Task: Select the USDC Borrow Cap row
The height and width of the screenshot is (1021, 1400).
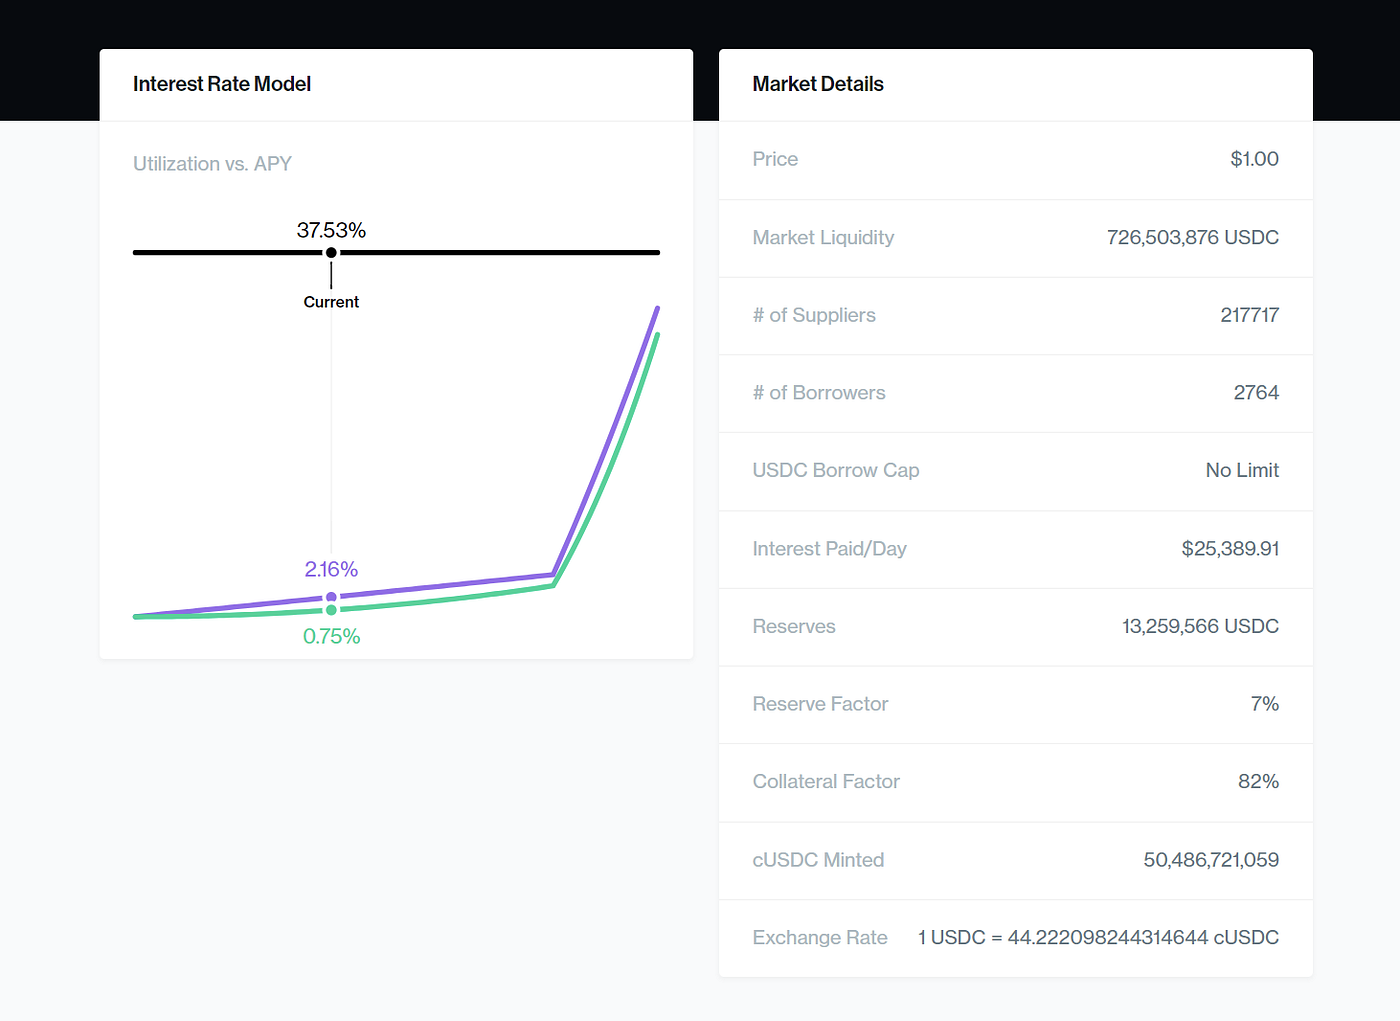Action: 1016,471
